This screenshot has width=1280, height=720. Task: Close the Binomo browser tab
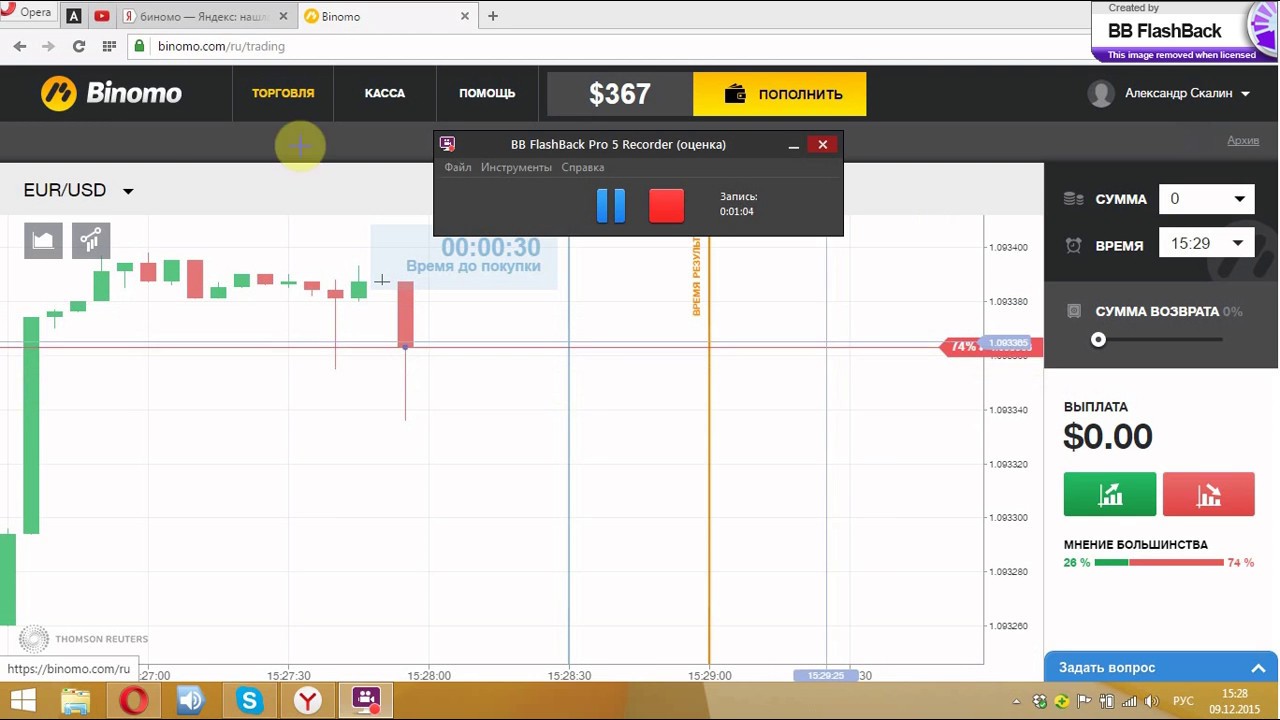[465, 16]
